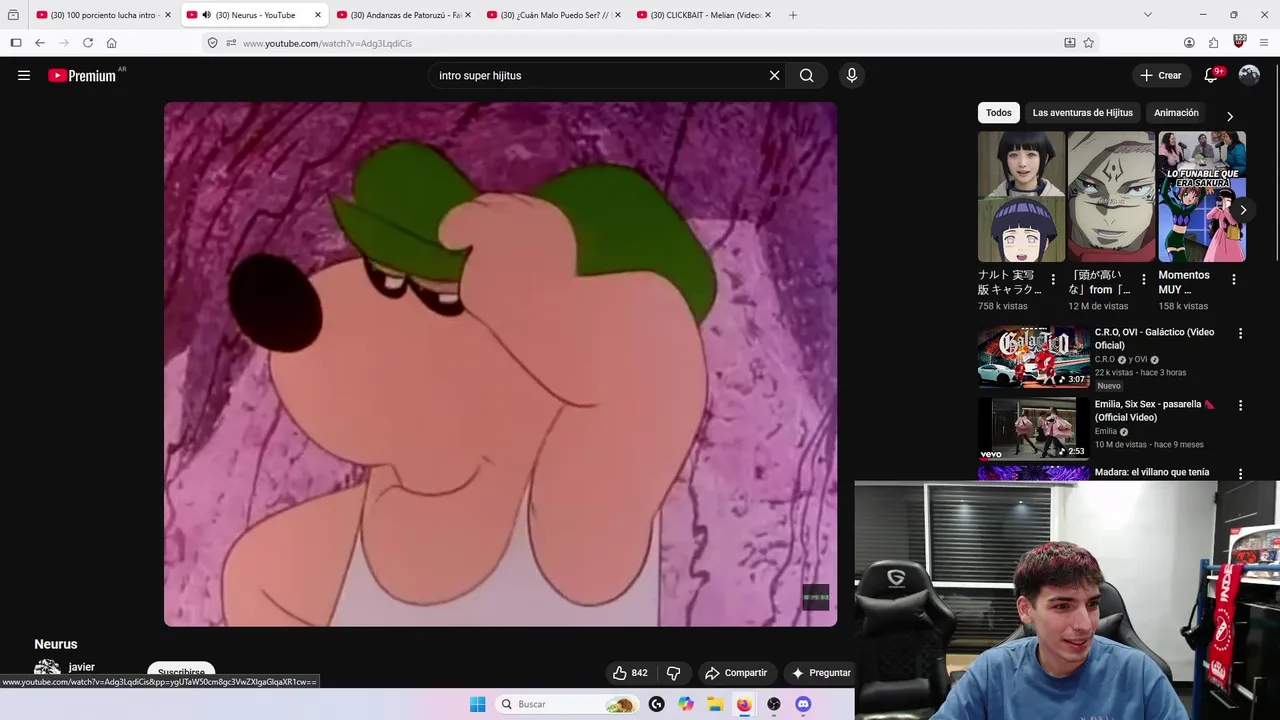Open the Galáctico video thumbnail
The height and width of the screenshot is (720, 1280).
coord(1034,357)
